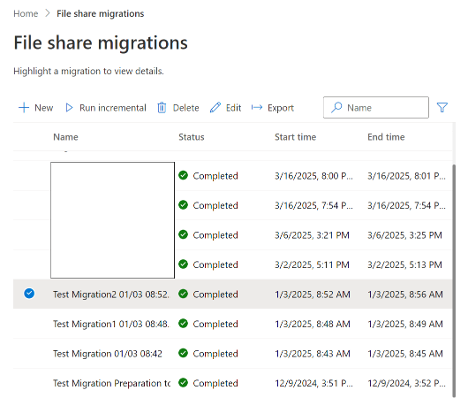
Task: Click the Delete button label
Action: 186,108
